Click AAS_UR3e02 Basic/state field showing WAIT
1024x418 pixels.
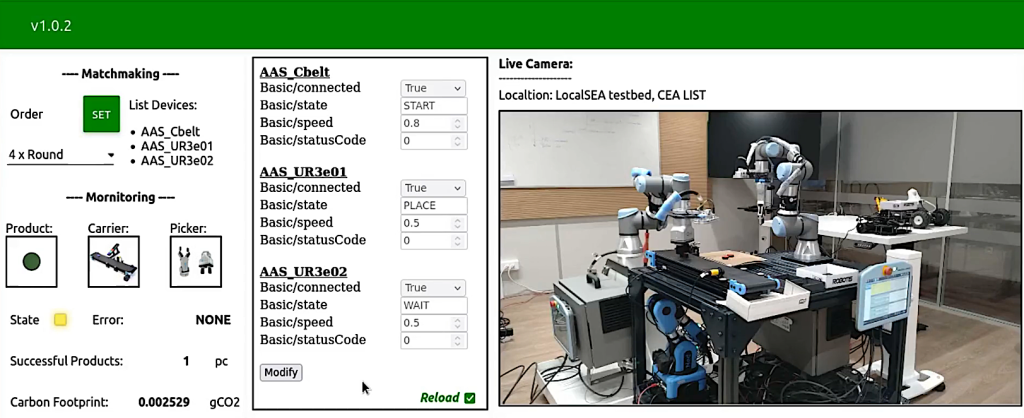click(433, 306)
